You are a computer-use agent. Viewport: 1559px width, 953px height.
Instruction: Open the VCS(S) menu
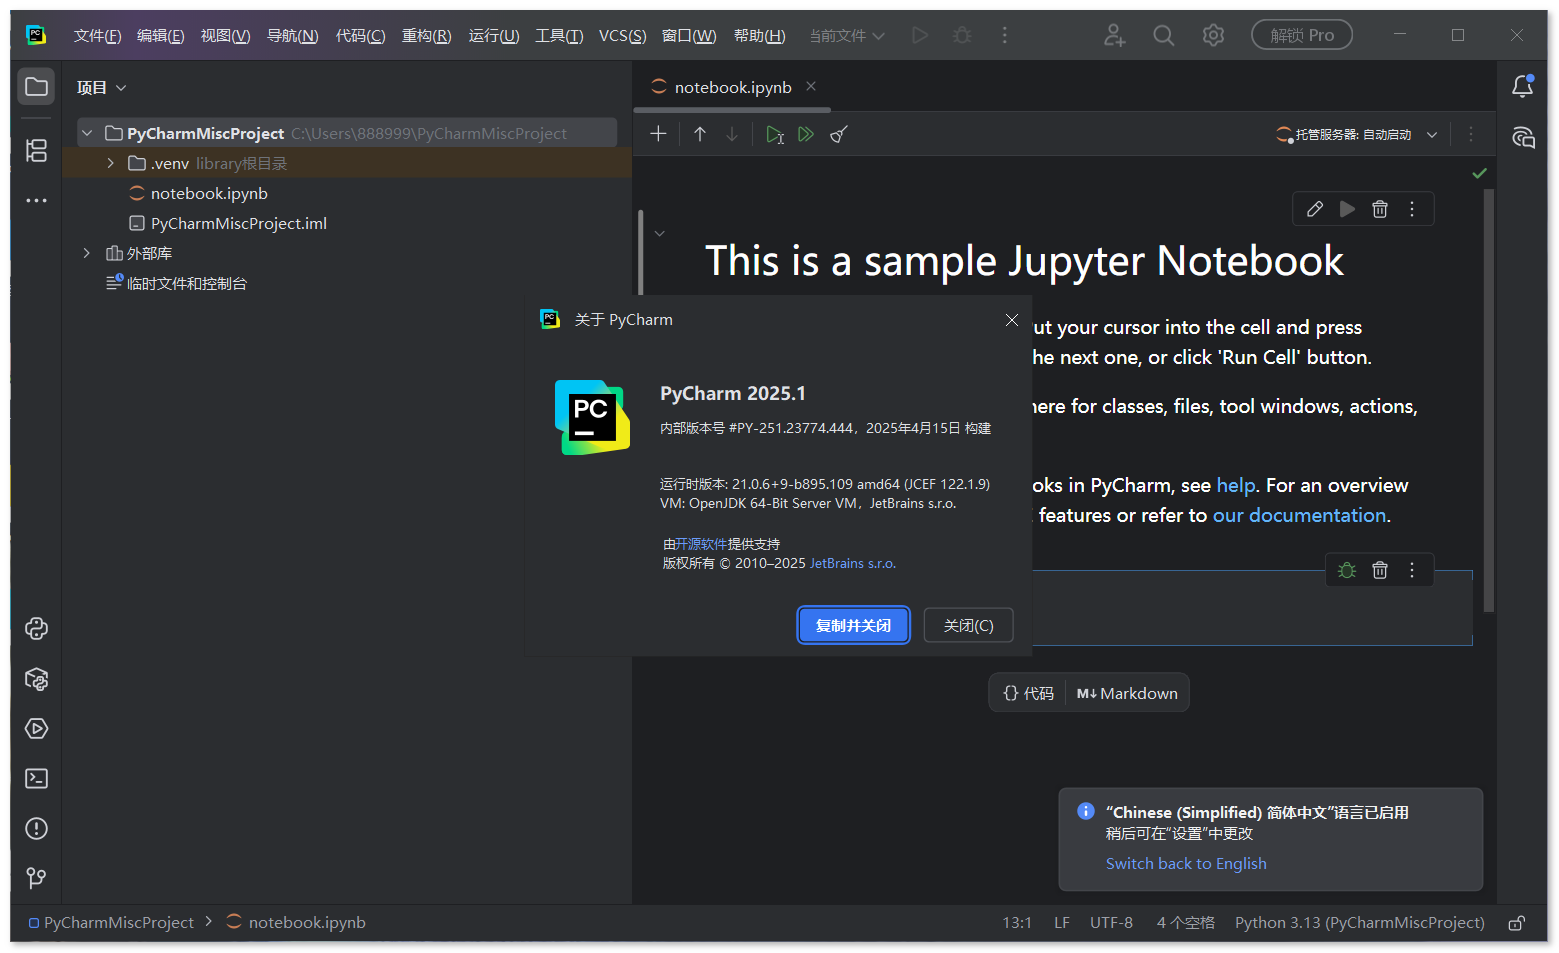click(x=622, y=35)
